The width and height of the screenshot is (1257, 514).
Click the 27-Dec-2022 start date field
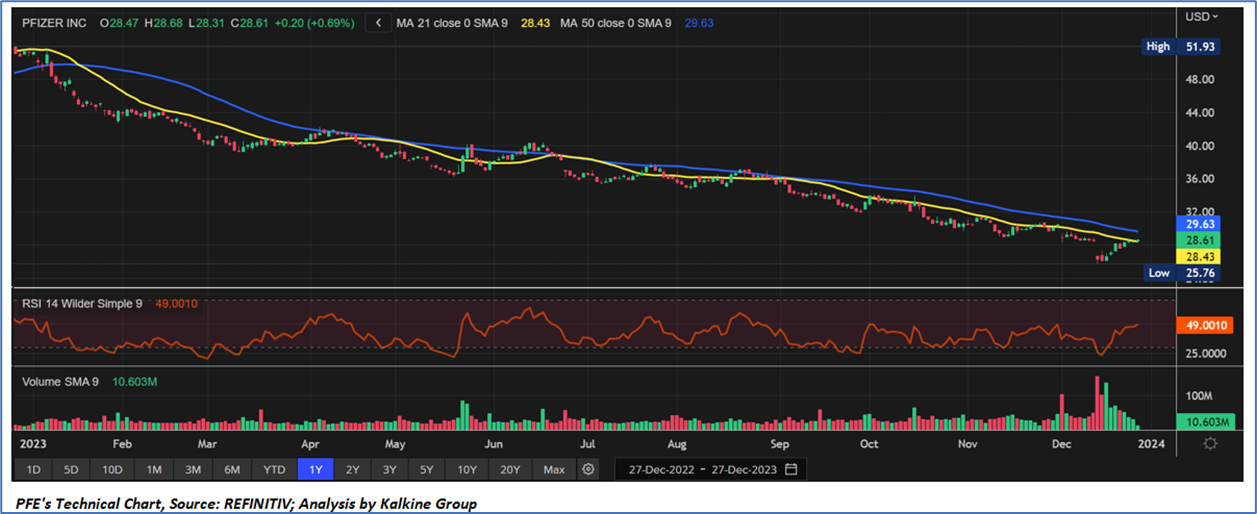[x=662, y=469]
